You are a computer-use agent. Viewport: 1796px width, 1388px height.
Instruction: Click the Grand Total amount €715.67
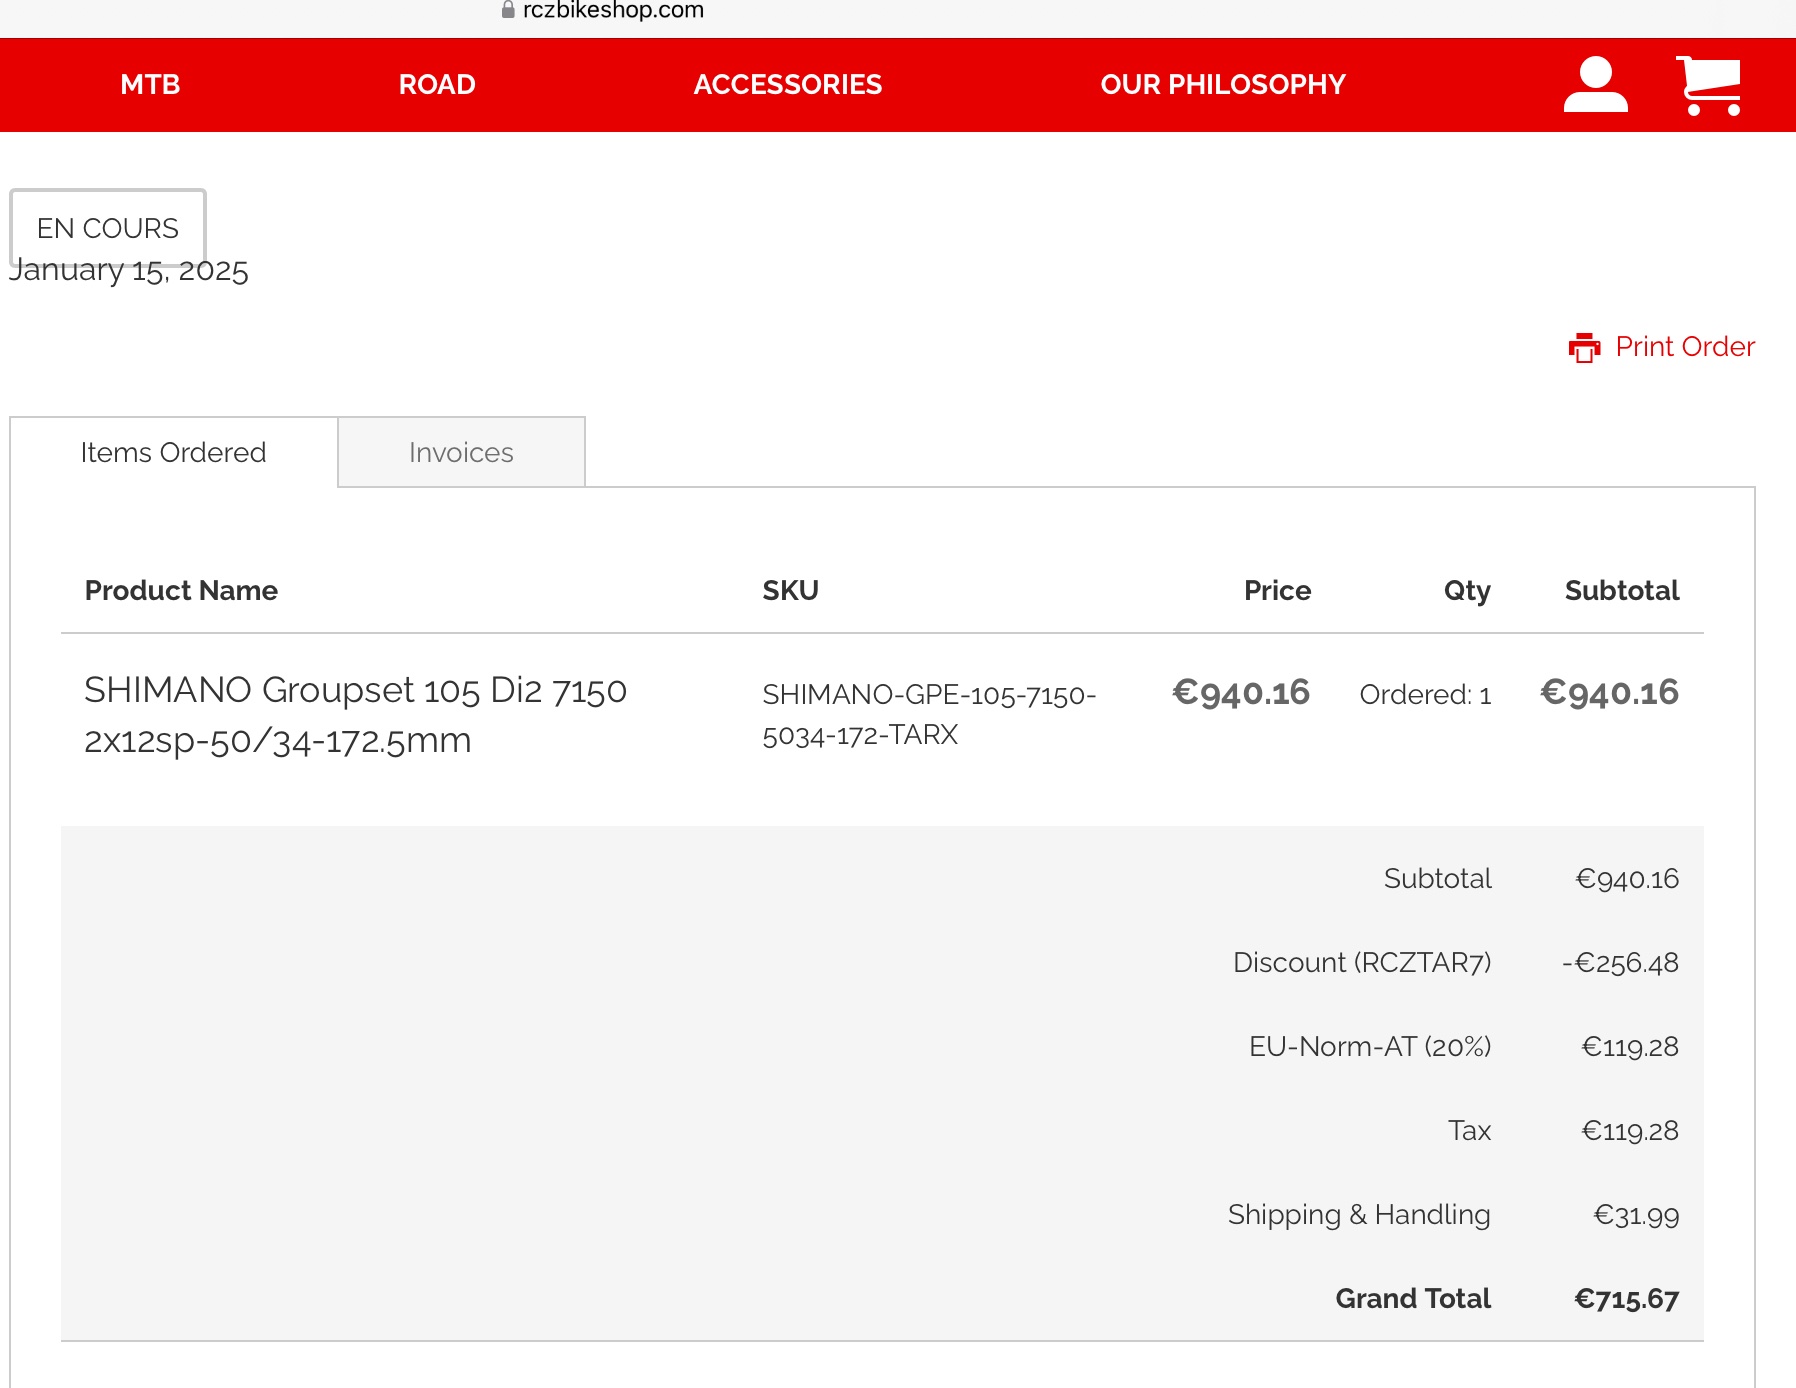coord(1626,1299)
